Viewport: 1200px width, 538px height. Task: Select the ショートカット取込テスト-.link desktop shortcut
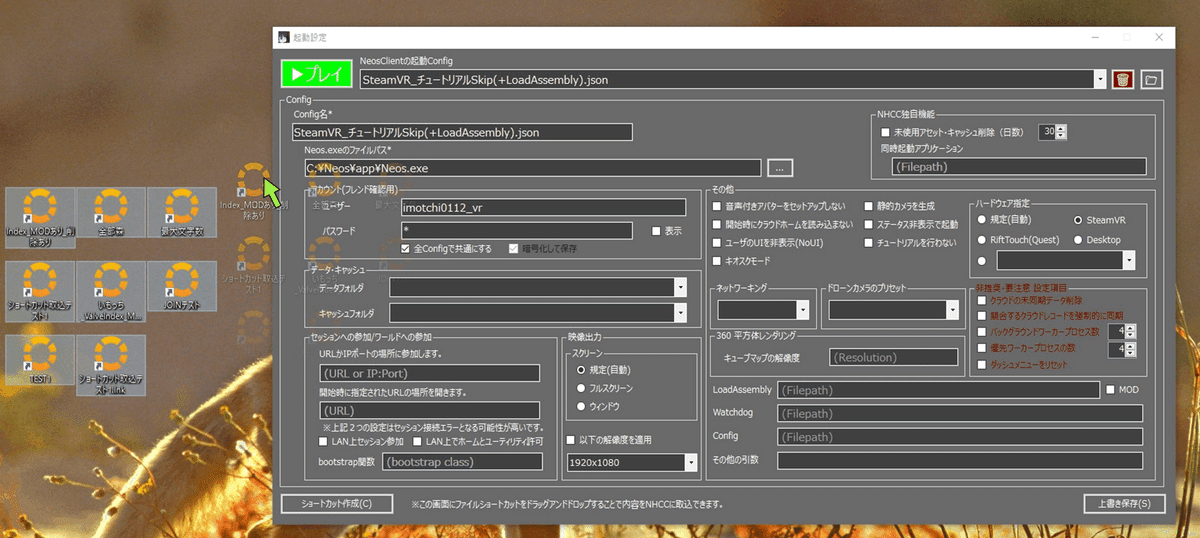coord(110,364)
